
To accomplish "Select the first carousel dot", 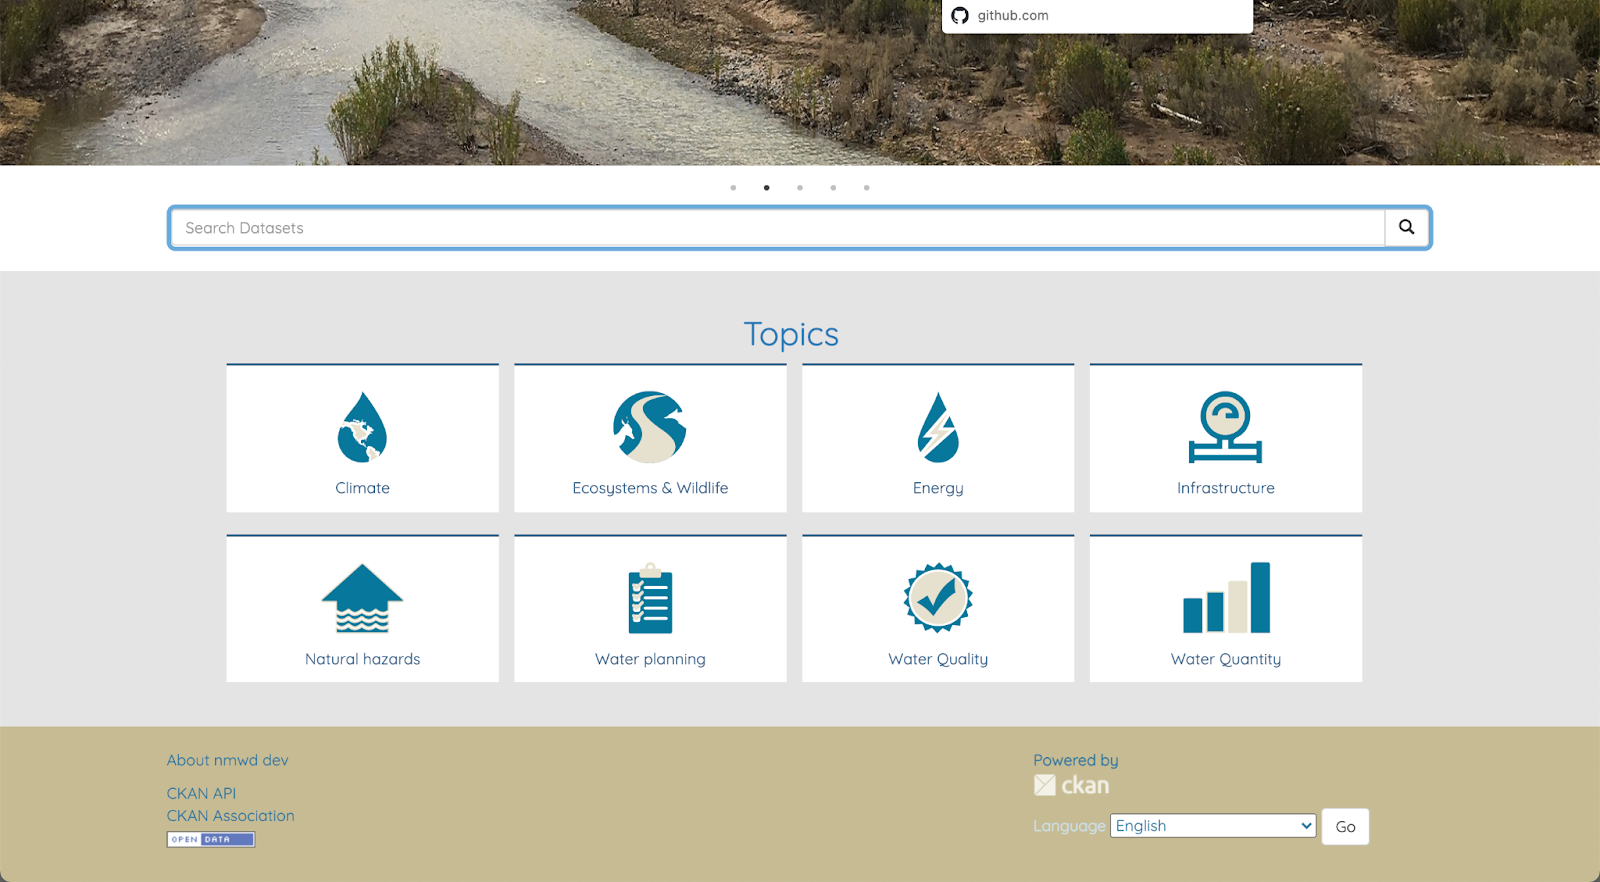I will click(733, 188).
